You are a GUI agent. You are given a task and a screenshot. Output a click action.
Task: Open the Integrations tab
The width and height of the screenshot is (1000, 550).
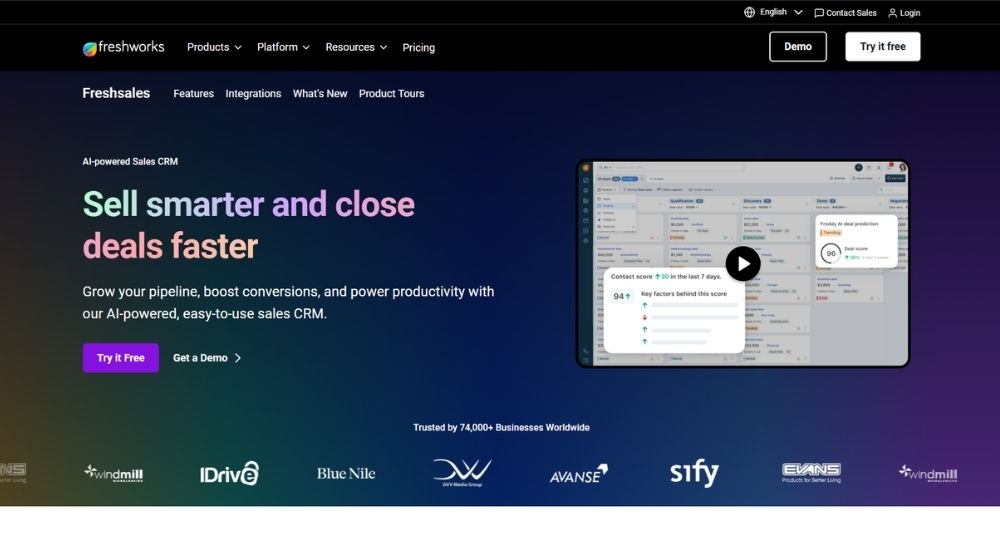(253, 94)
